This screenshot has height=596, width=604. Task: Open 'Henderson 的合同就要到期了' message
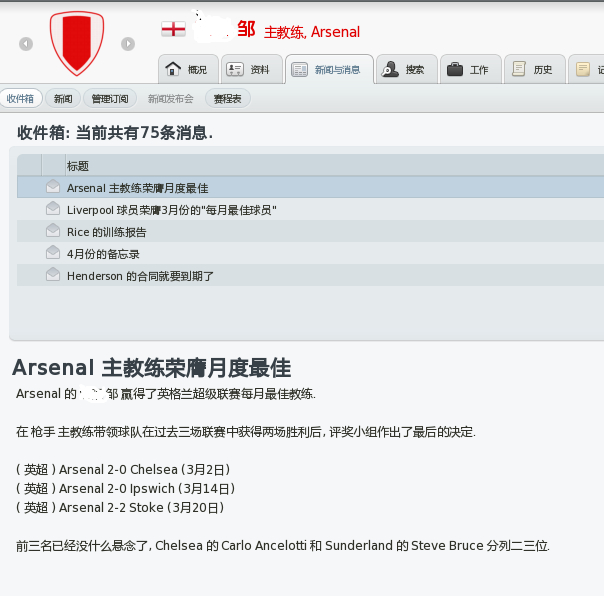(x=310, y=275)
